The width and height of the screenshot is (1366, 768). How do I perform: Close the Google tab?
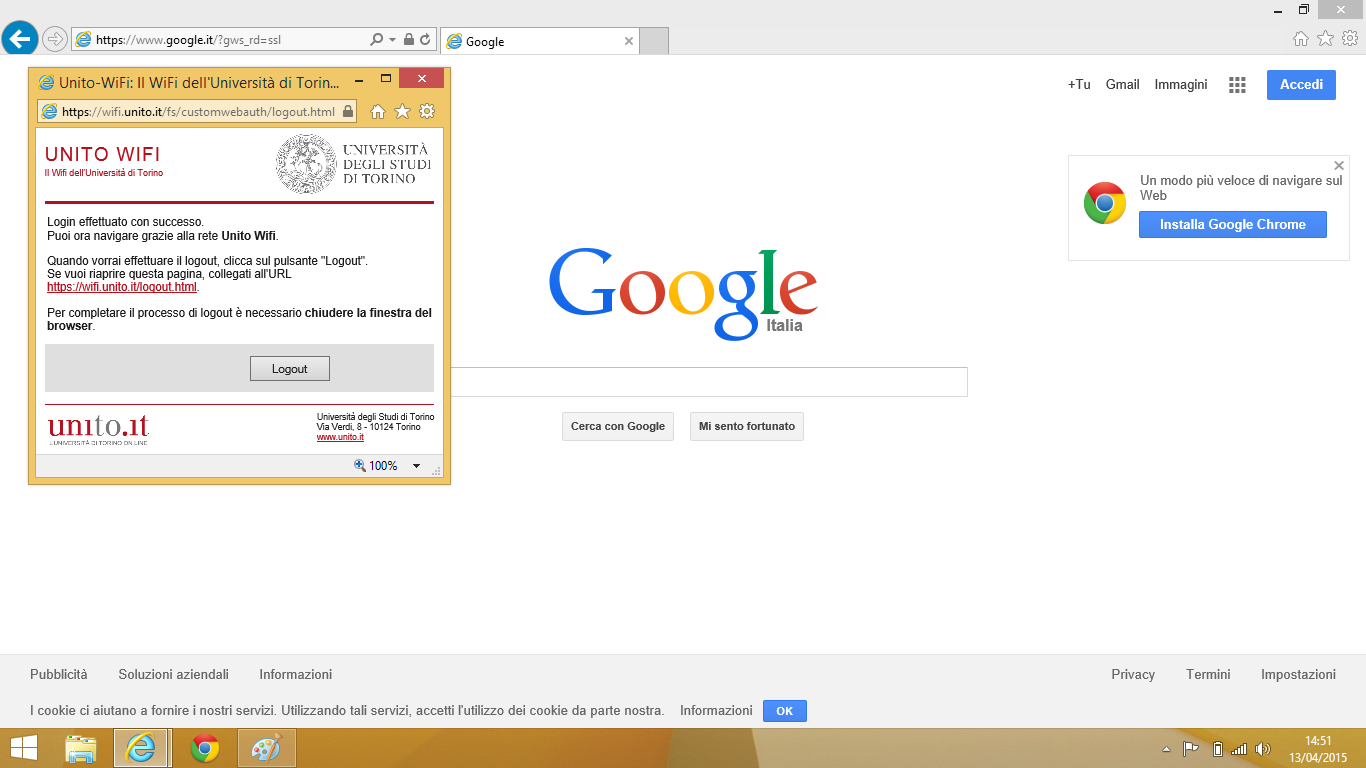(x=629, y=41)
